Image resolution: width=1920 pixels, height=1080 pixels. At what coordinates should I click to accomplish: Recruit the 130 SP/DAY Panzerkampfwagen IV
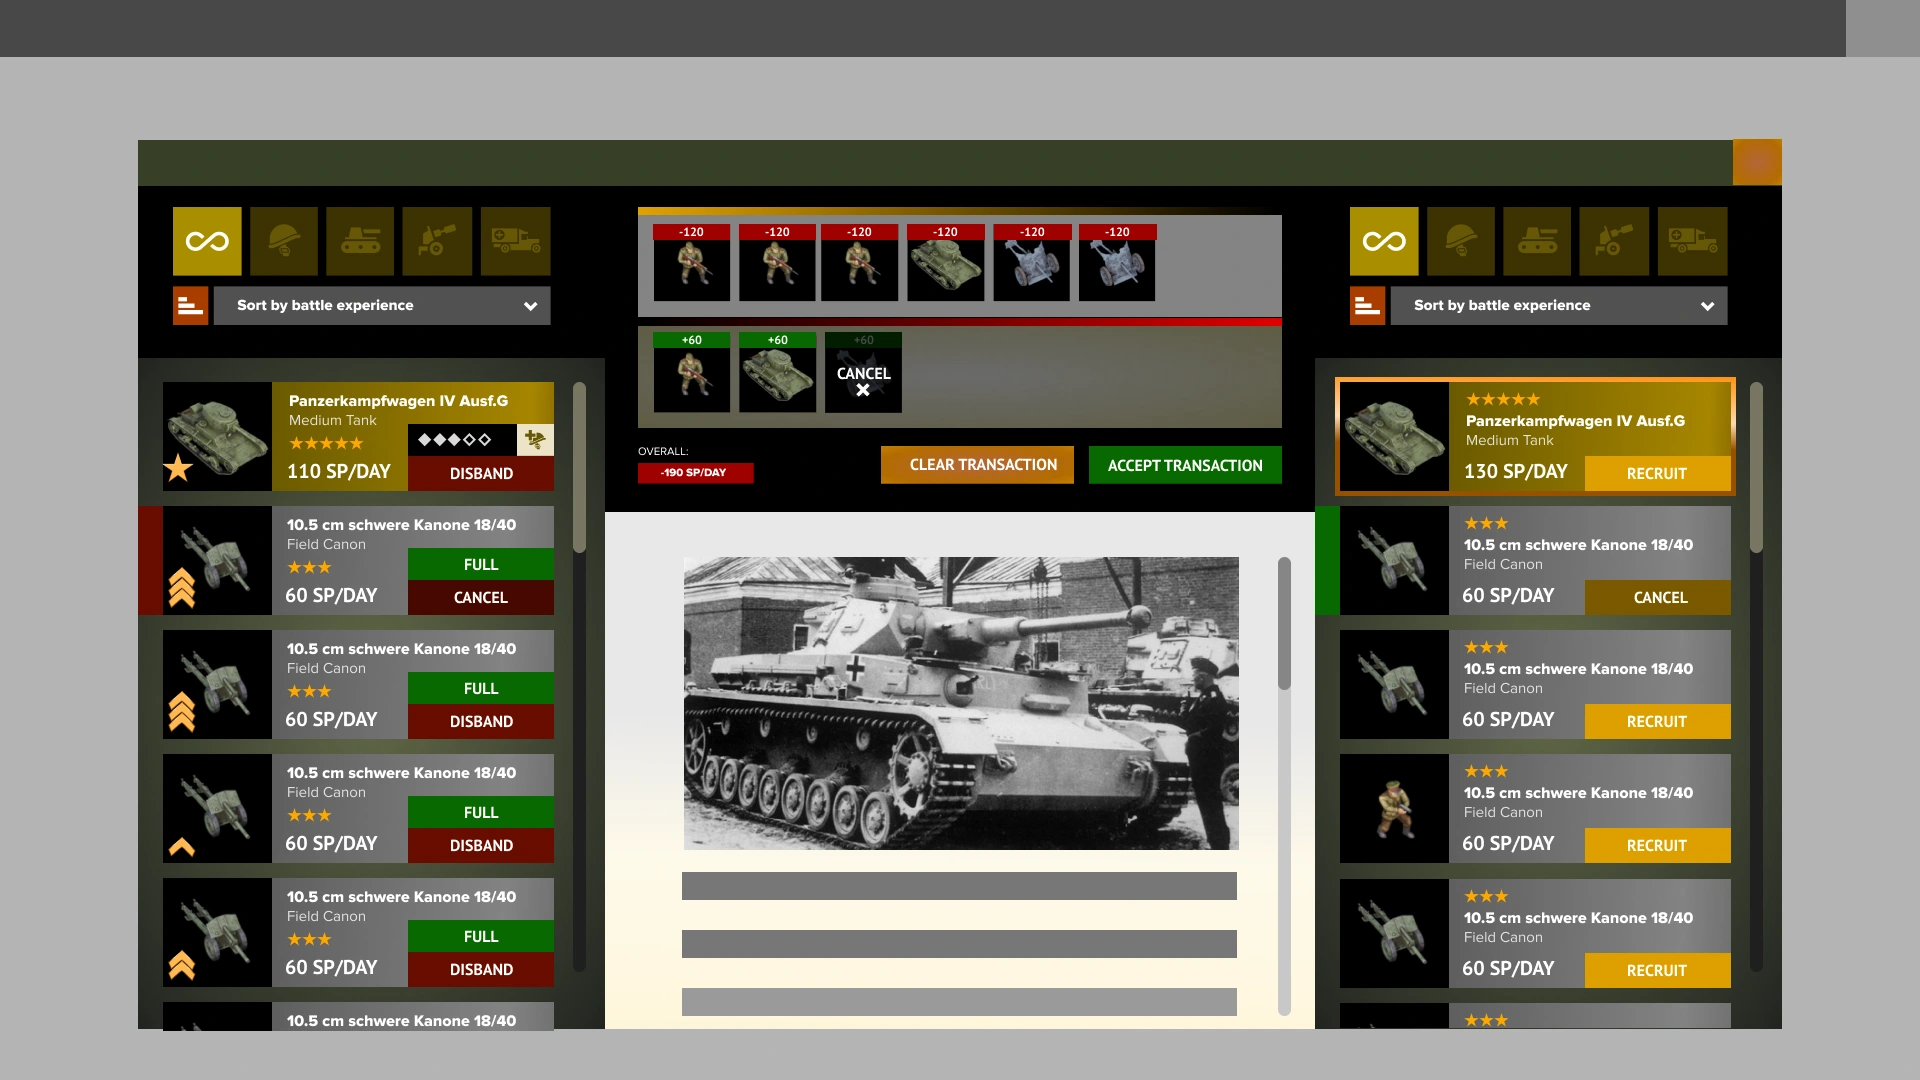1657,474
